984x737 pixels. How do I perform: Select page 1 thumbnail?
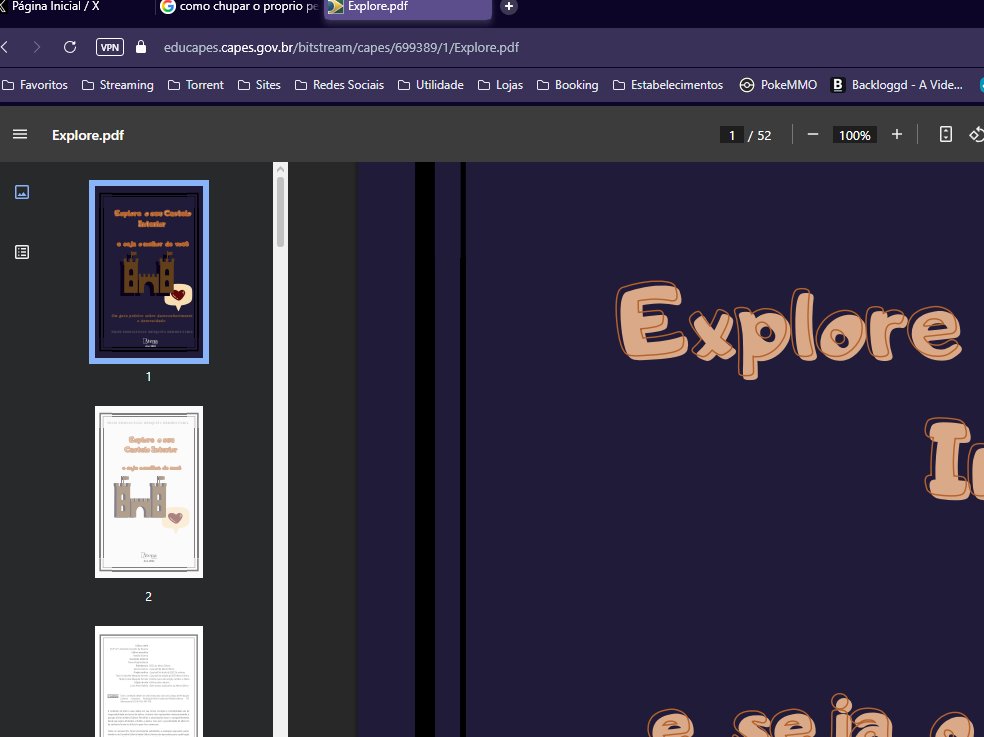149,272
